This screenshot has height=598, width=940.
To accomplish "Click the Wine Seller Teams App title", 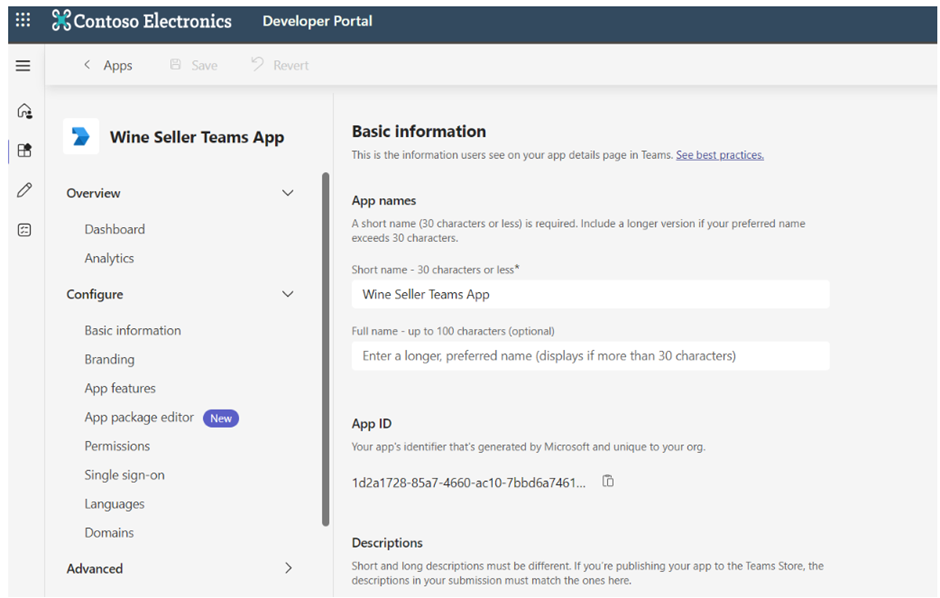I will click(197, 137).
